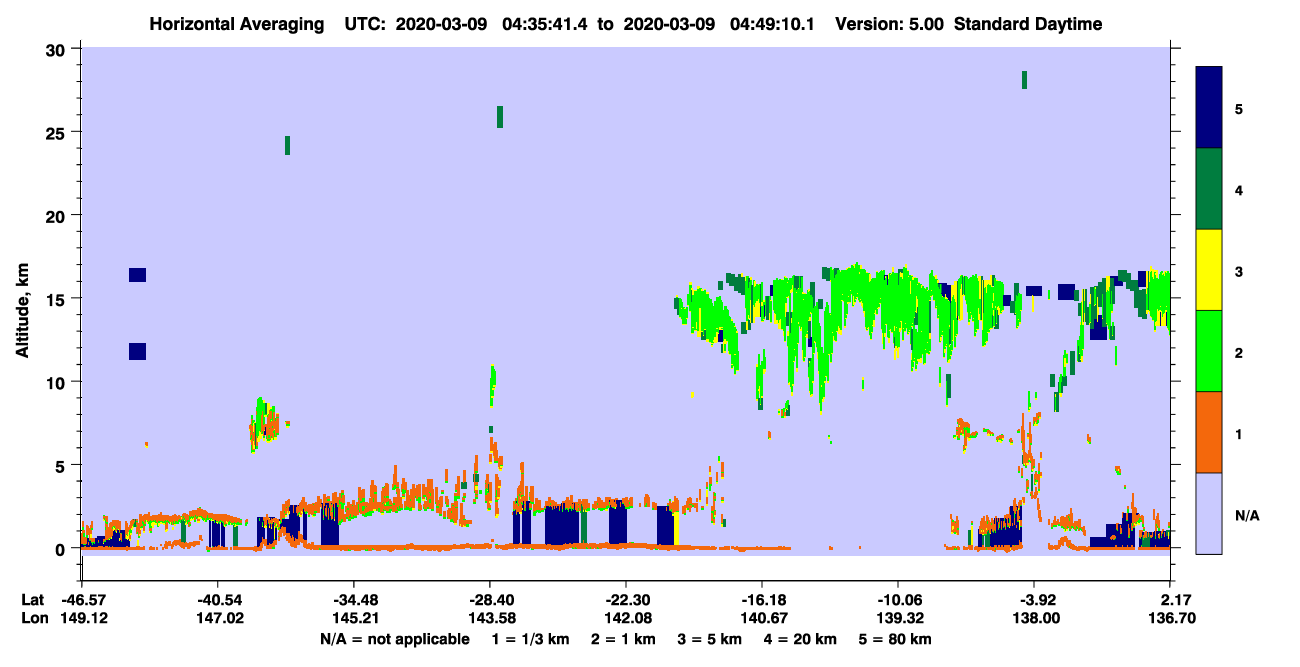Viewport: 1300px width, 667px height.
Task: Click the latitude value -10.06
Action: pos(898,600)
